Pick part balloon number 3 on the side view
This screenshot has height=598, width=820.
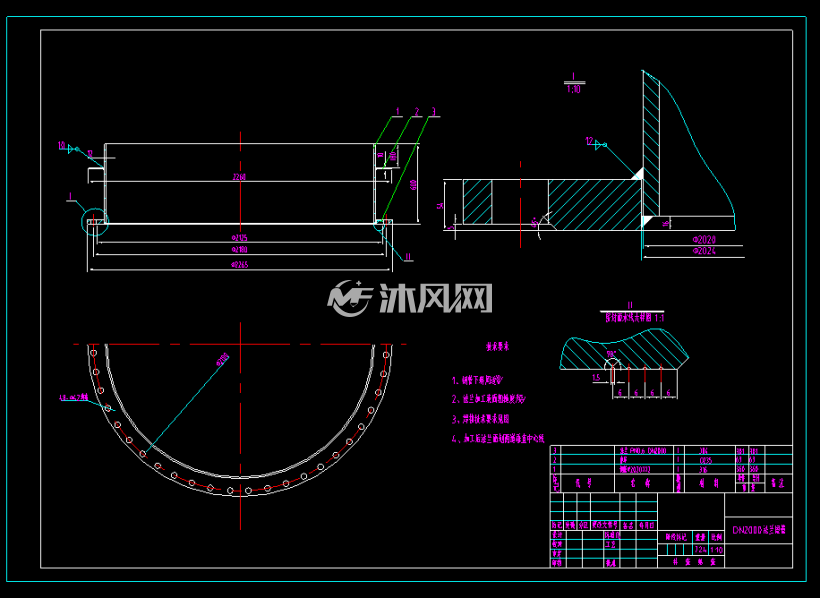[434, 111]
